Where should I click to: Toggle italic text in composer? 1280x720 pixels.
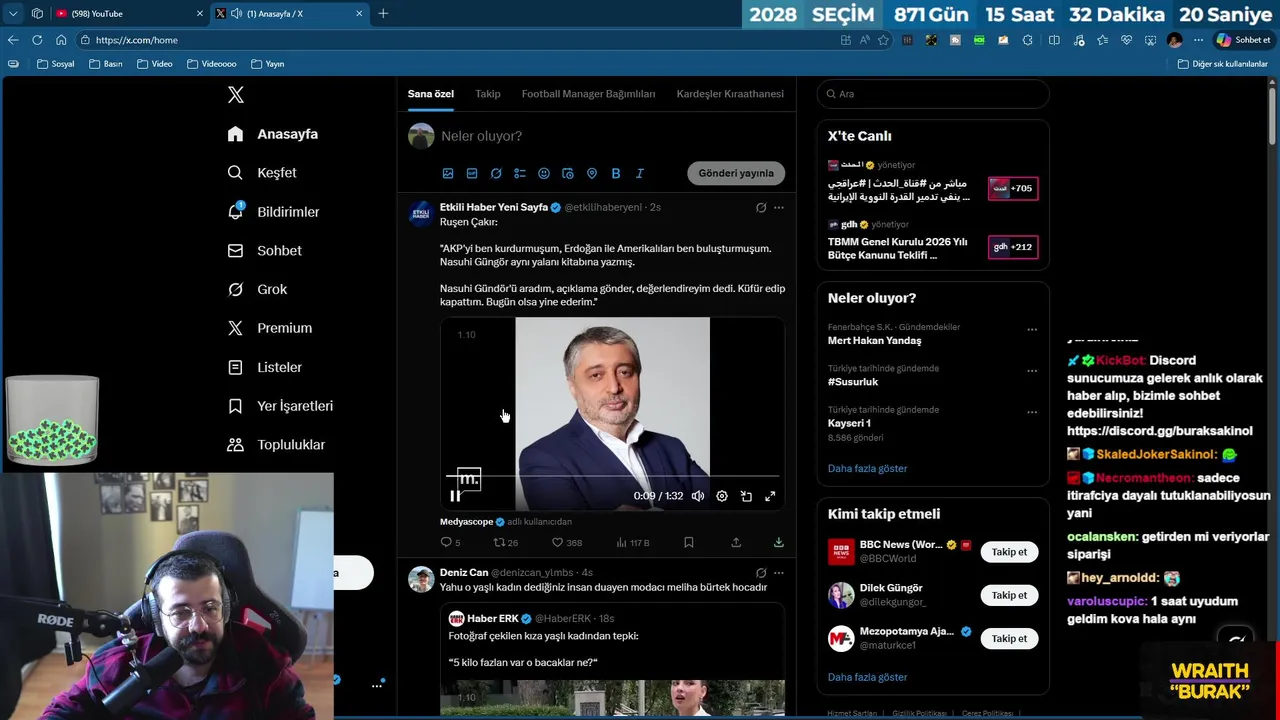coord(640,173)
